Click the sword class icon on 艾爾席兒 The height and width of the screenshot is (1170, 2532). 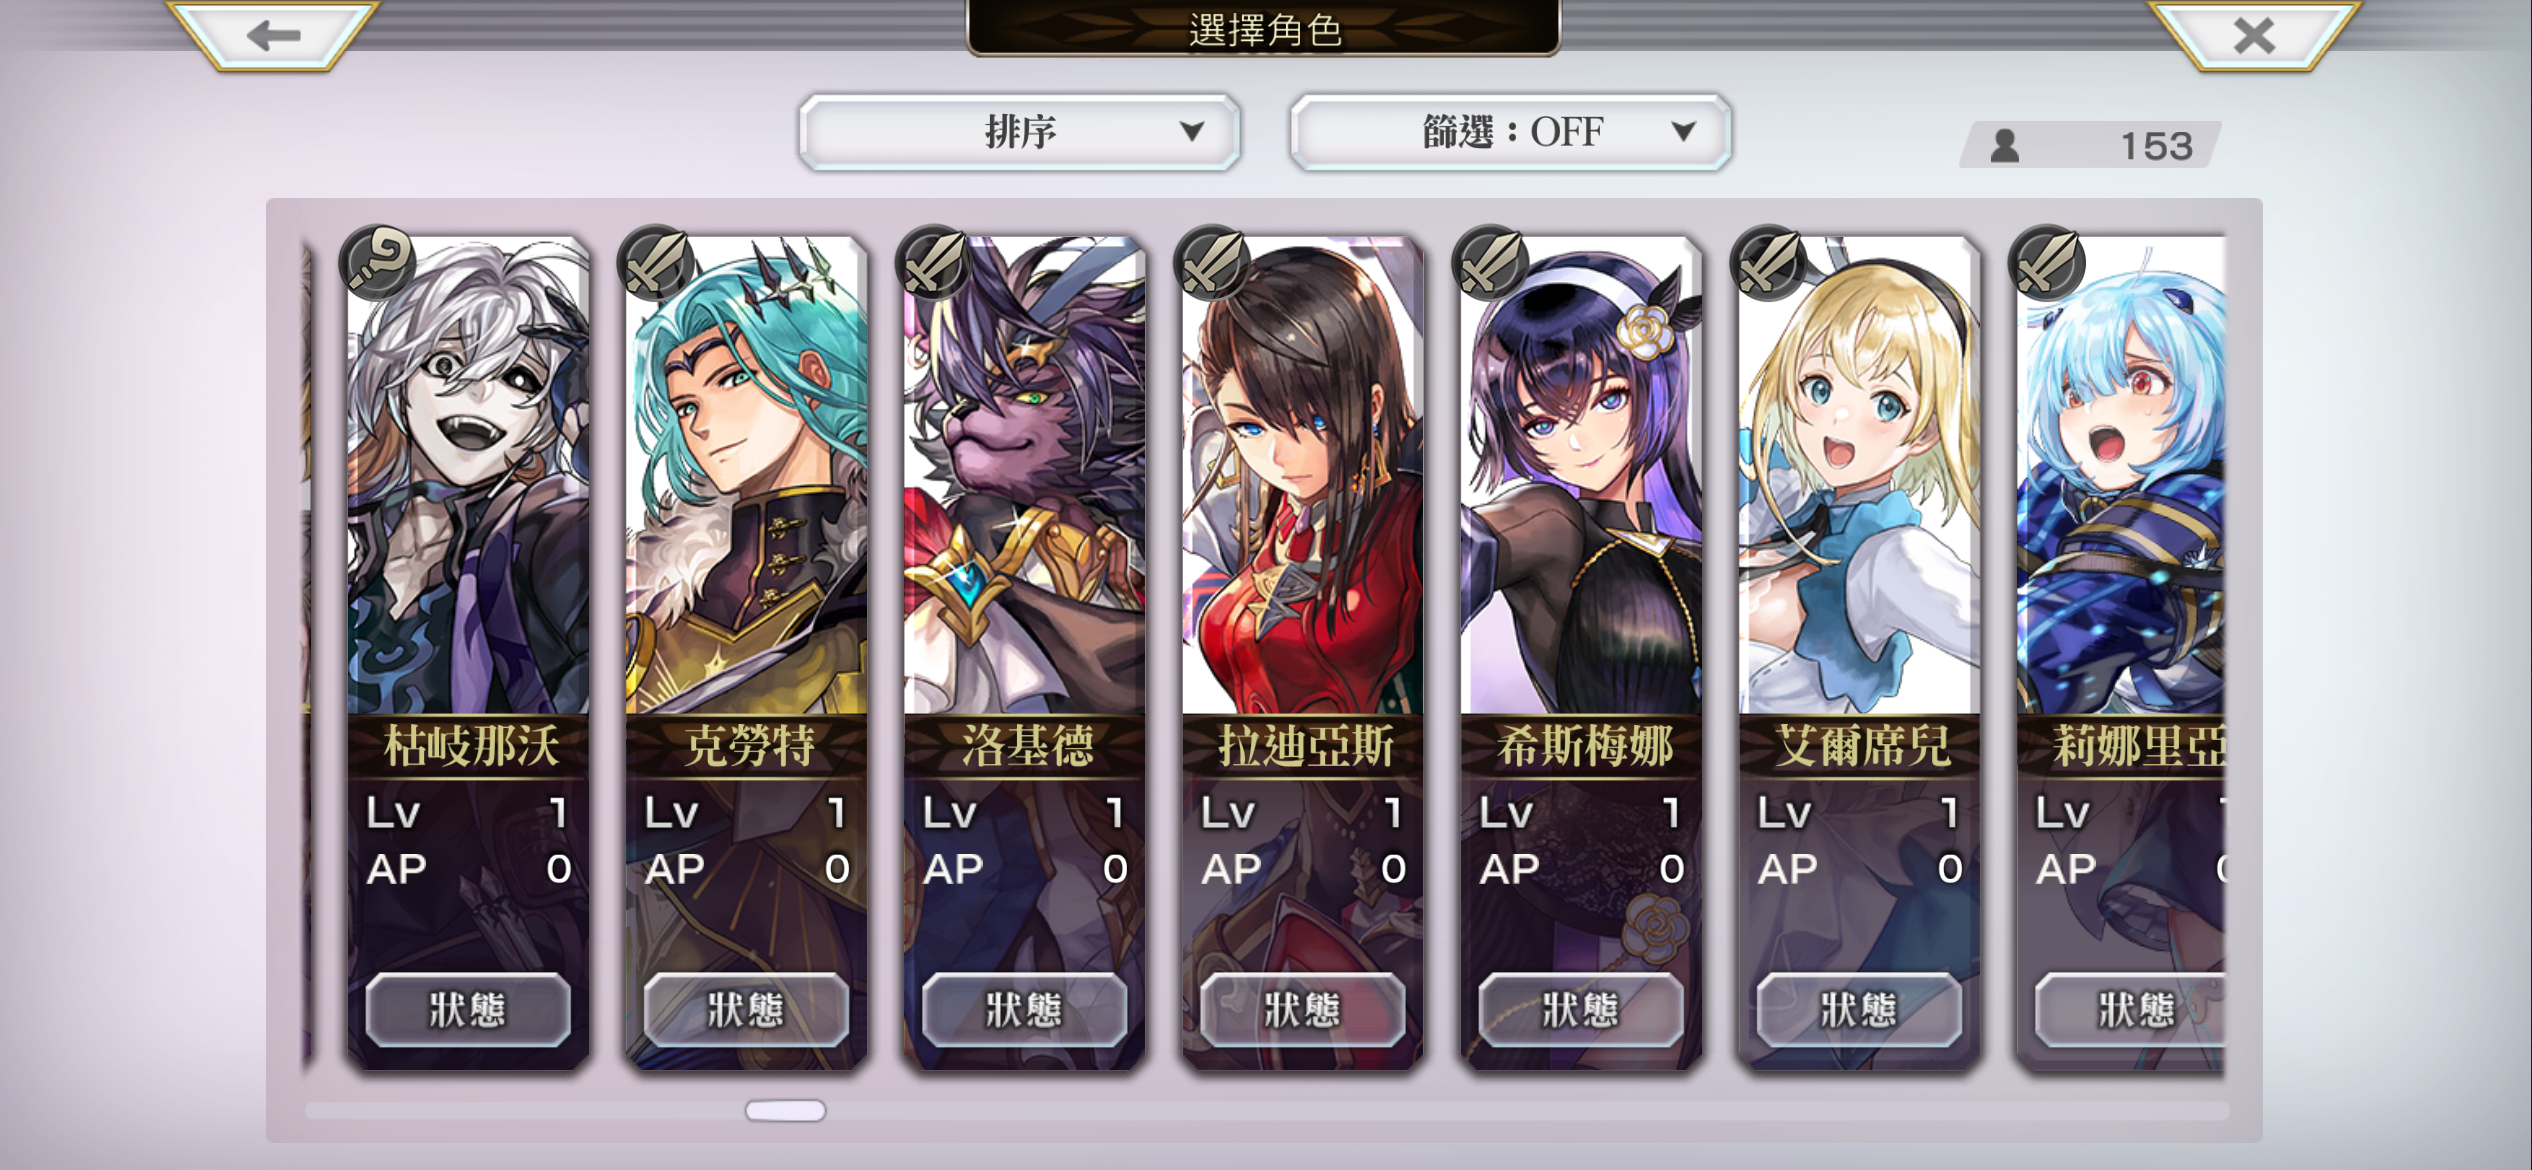pos(1769,262)
